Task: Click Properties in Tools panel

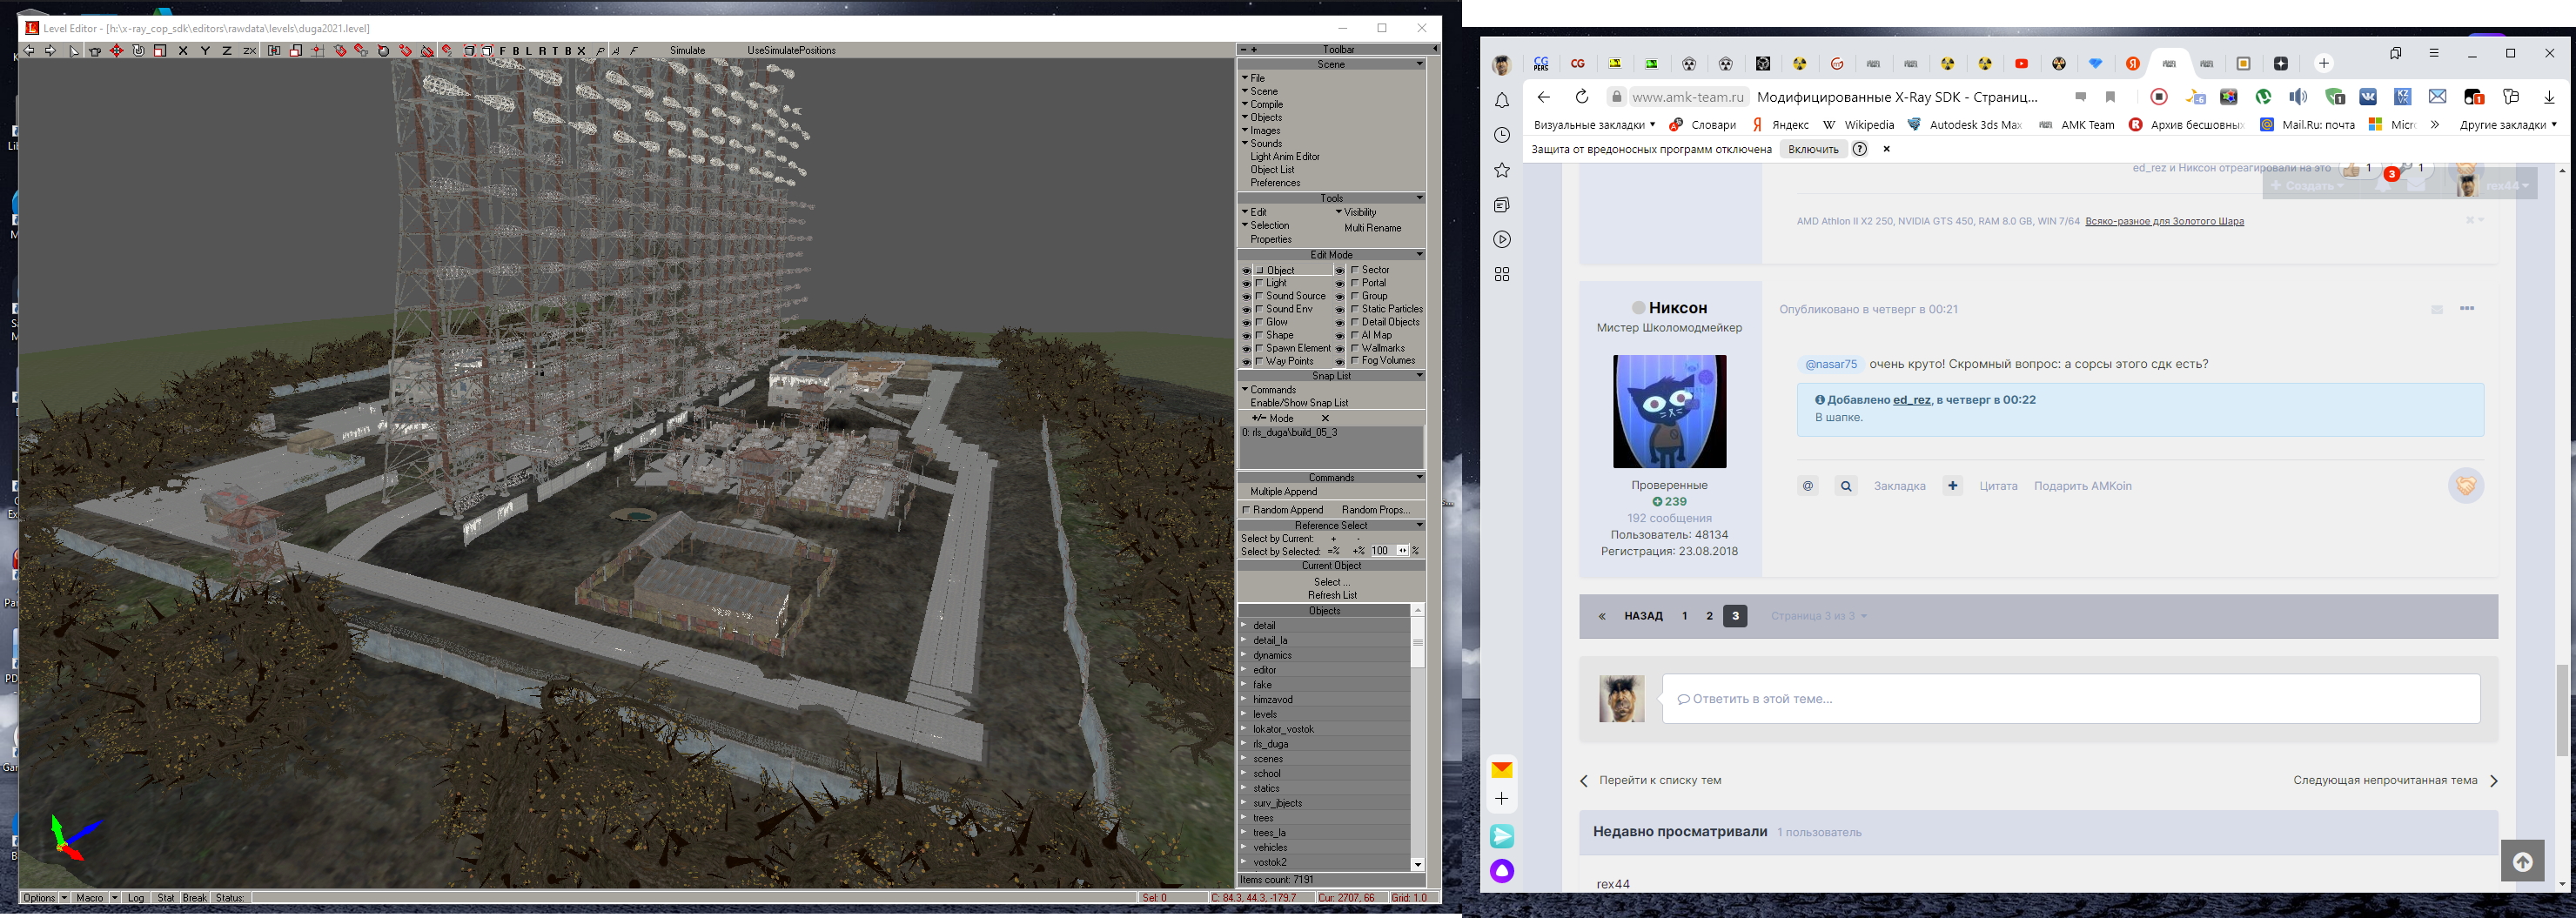Action: tap(1271, 239)
